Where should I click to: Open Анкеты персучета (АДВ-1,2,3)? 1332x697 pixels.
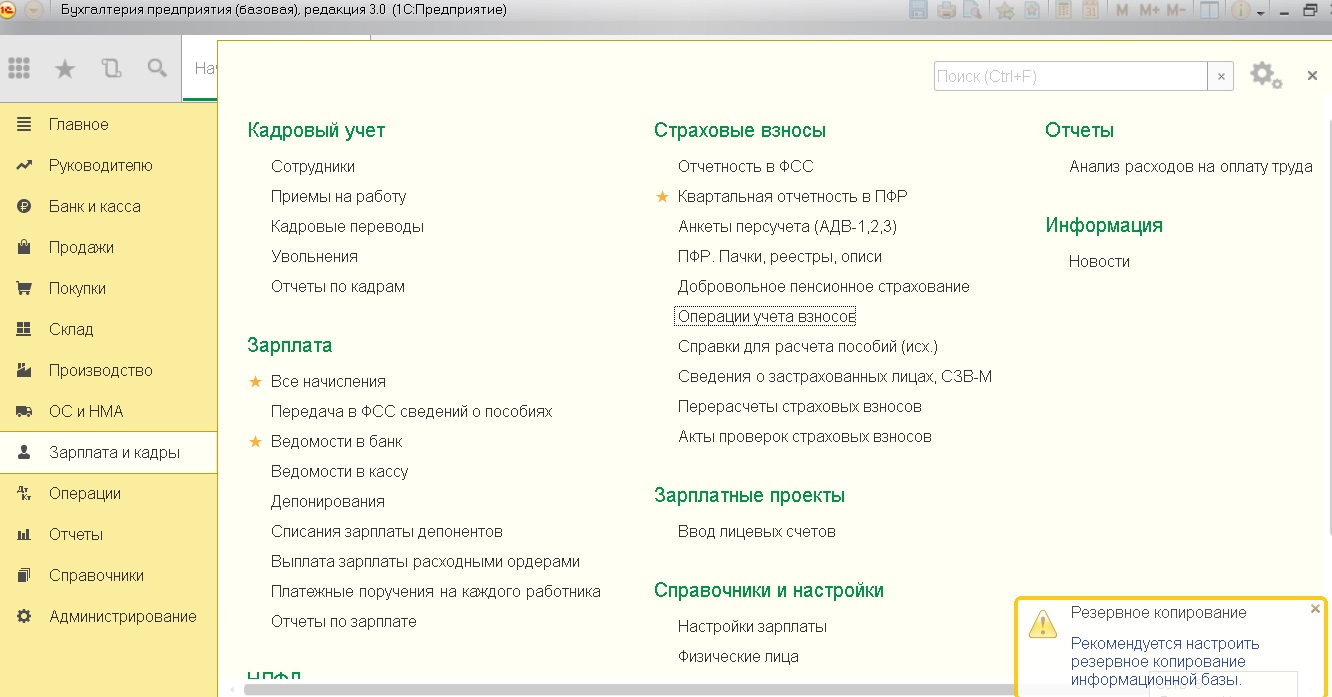pos(787,226)
